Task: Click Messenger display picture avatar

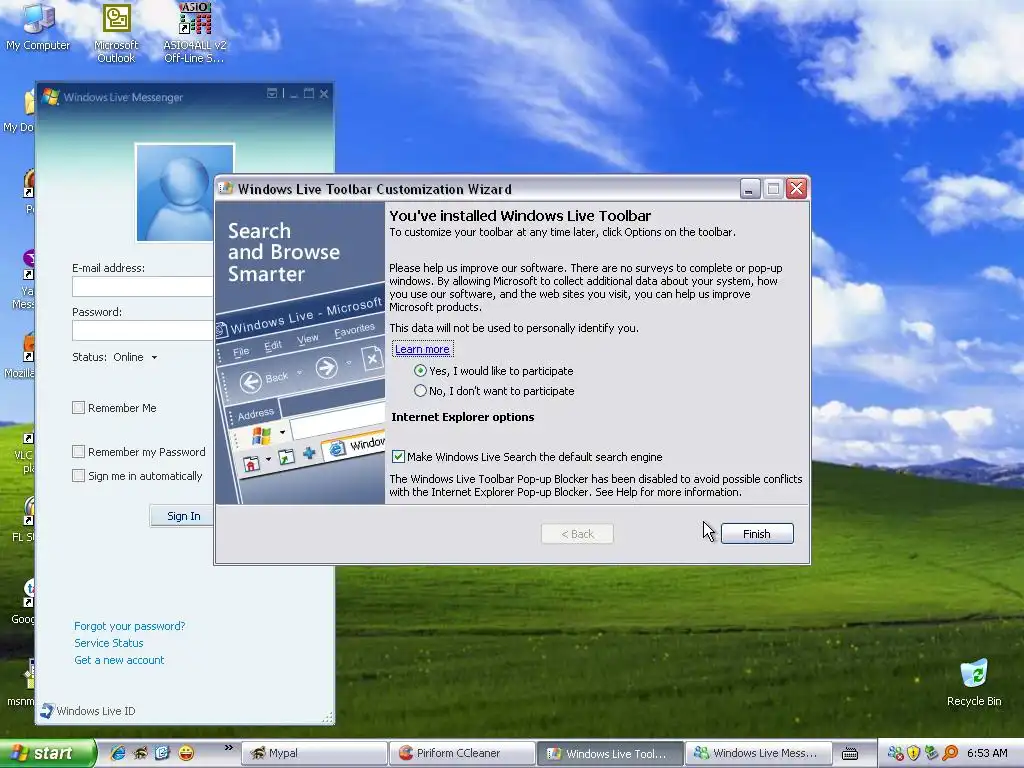Action: click(x=185, y=192)
